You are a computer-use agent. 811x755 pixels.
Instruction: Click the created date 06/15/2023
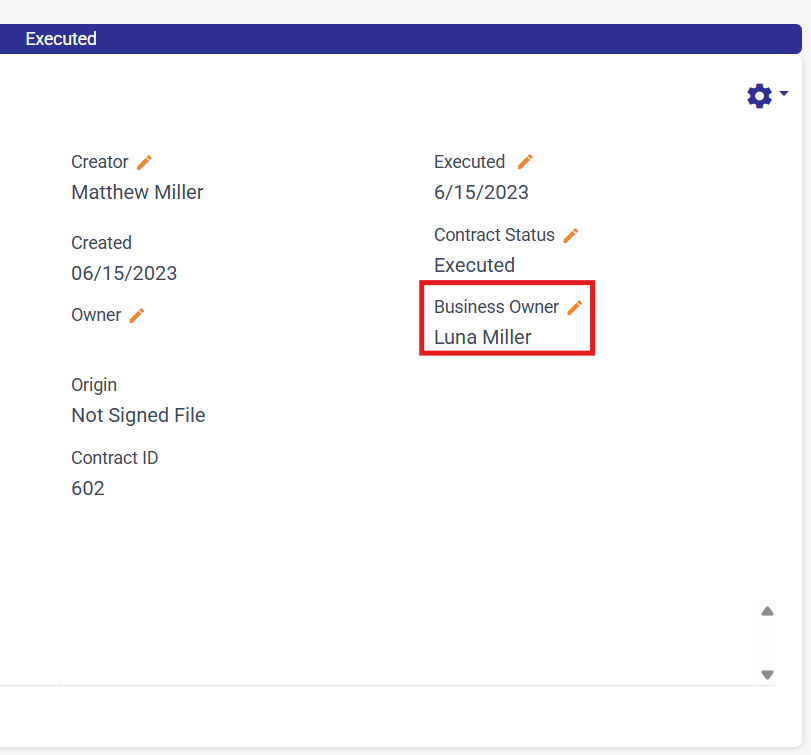124,273
